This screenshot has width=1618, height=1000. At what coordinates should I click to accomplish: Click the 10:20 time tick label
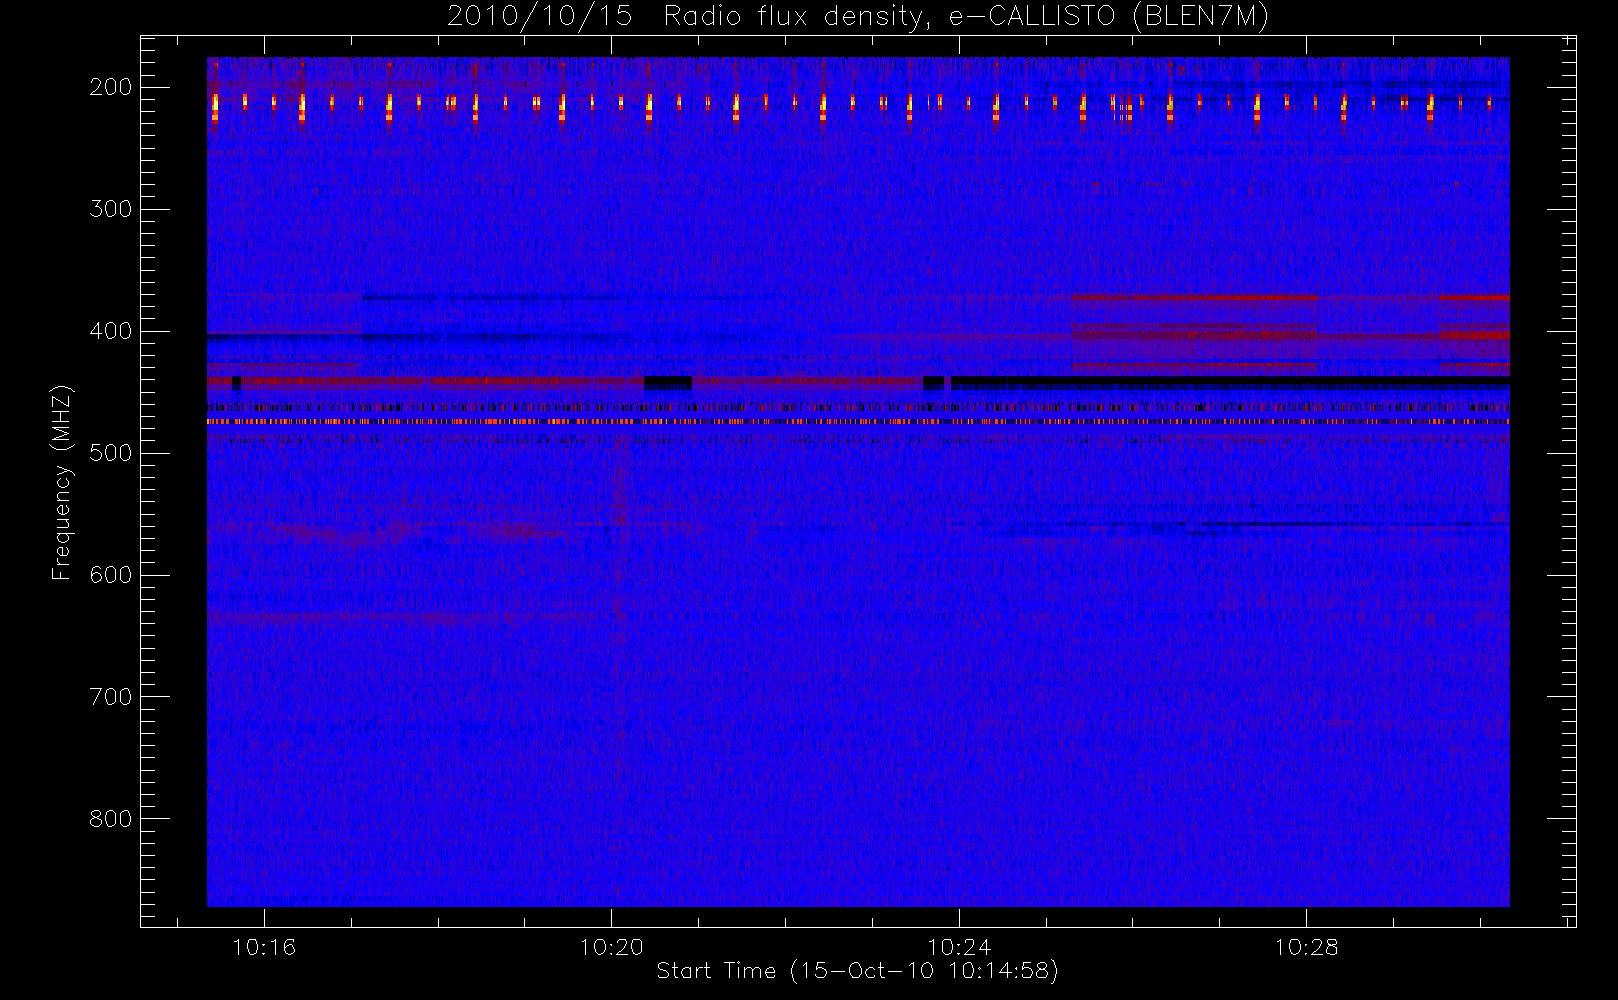[x=611, y=947]
